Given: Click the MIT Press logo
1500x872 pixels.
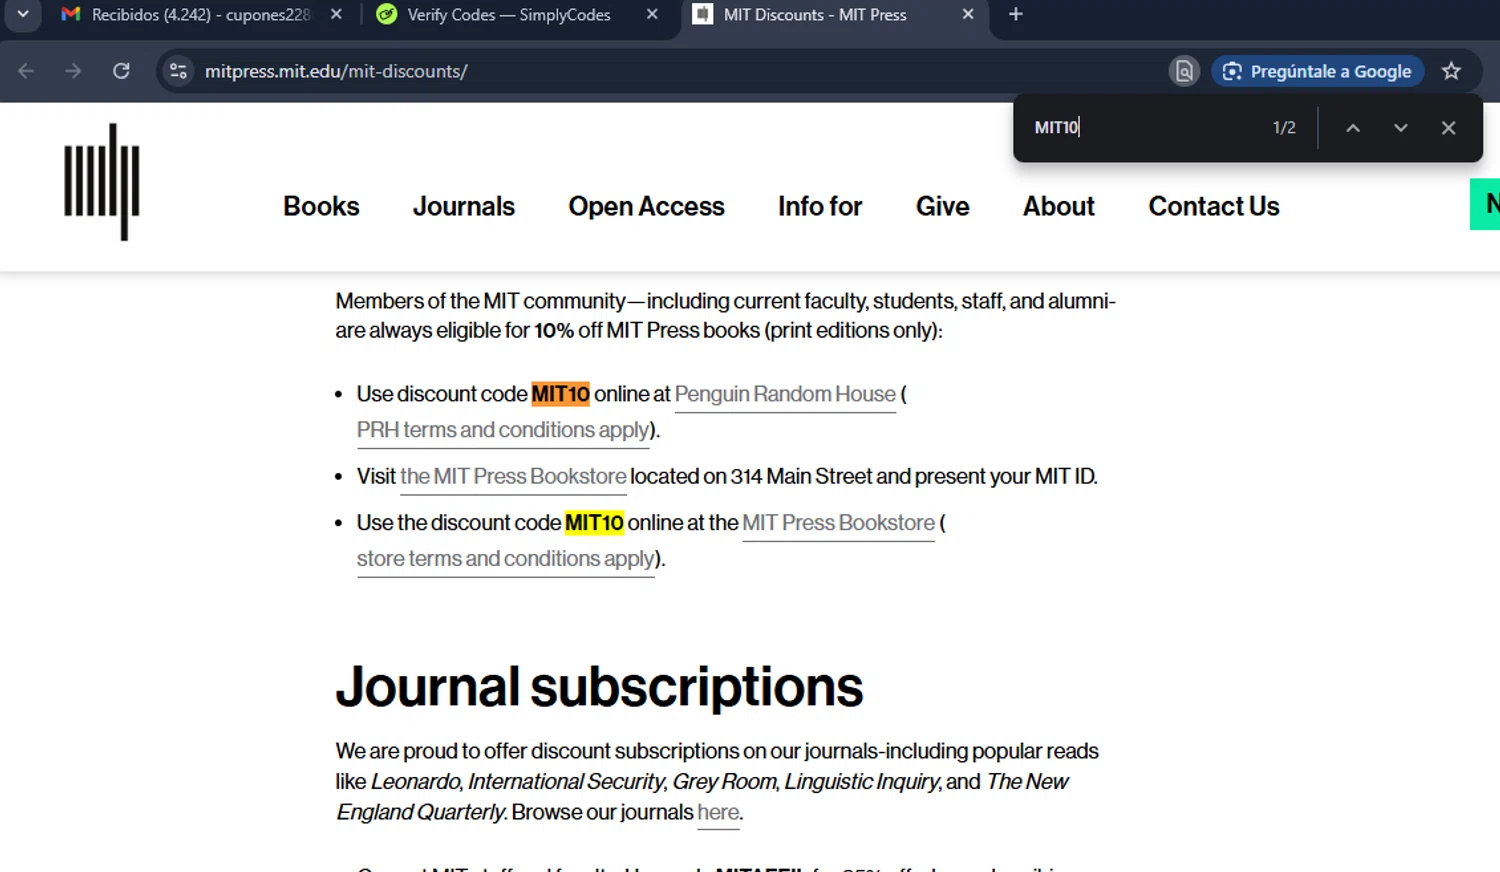Looking at the screenshot, I should pyautogui.click(x=102, y=182).
